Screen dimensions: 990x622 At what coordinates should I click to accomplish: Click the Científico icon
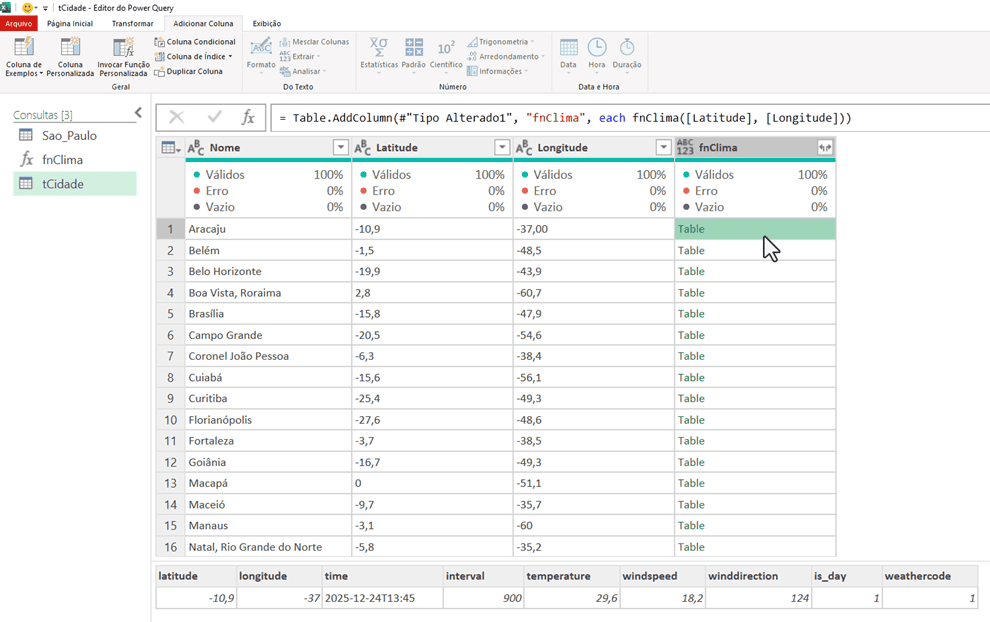446,48
